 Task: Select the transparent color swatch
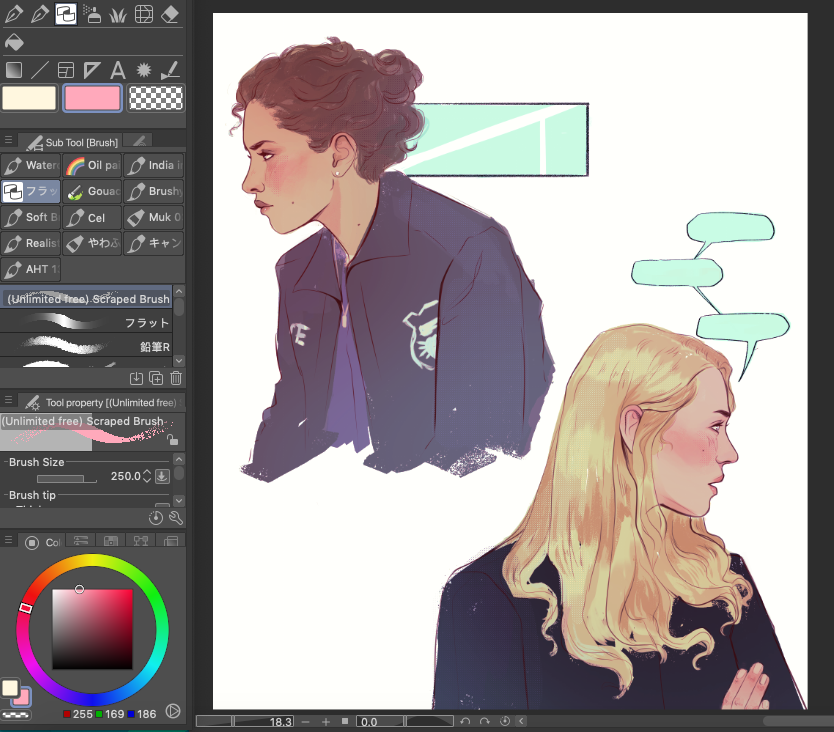[x=156, y=98]
